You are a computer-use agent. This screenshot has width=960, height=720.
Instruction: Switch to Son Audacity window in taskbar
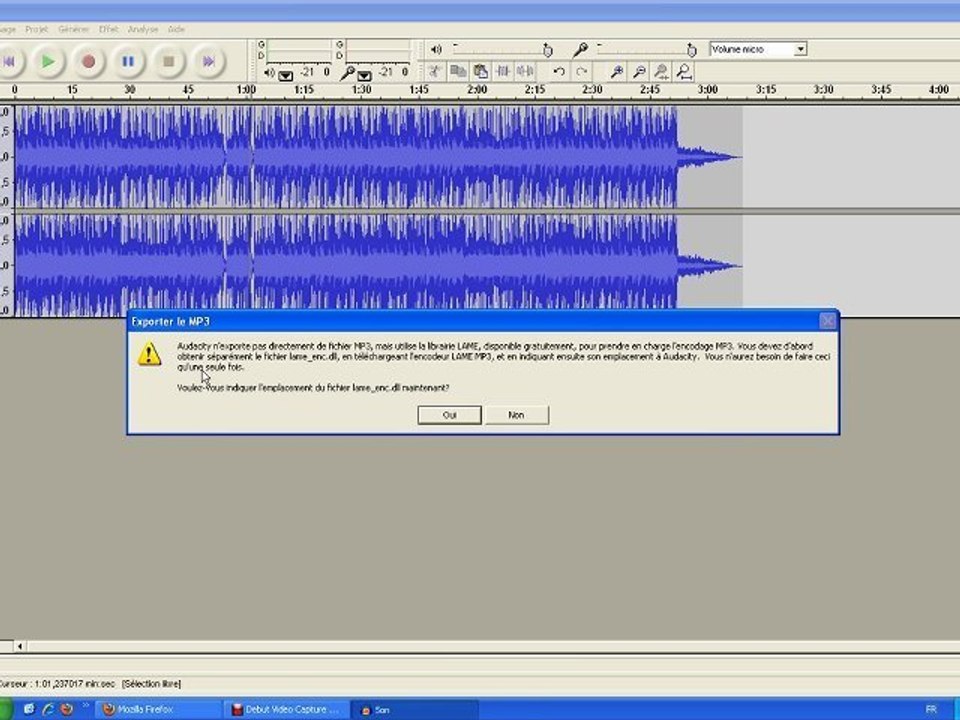[414, 710]
